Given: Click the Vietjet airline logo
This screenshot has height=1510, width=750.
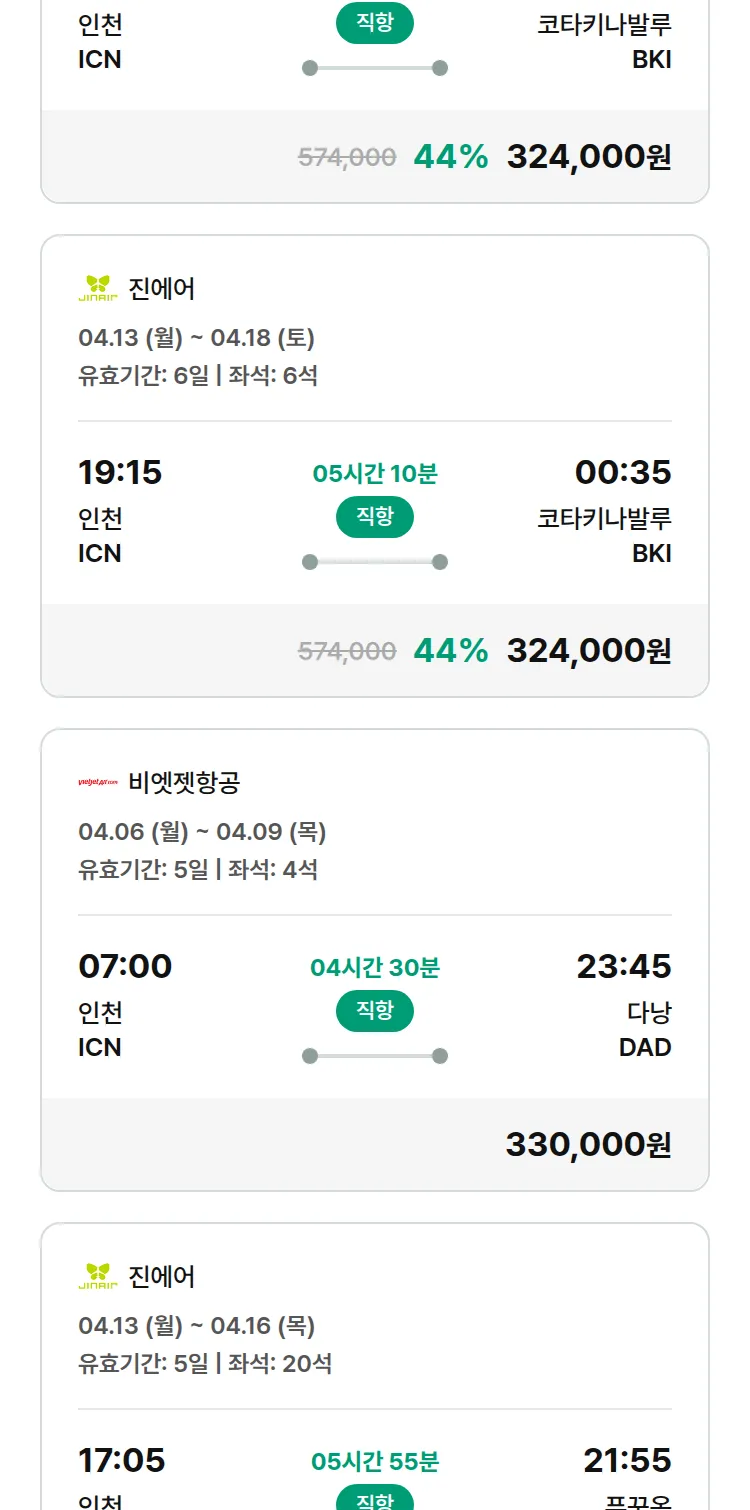Looking at the screenshot, I should tap(98, 782).
